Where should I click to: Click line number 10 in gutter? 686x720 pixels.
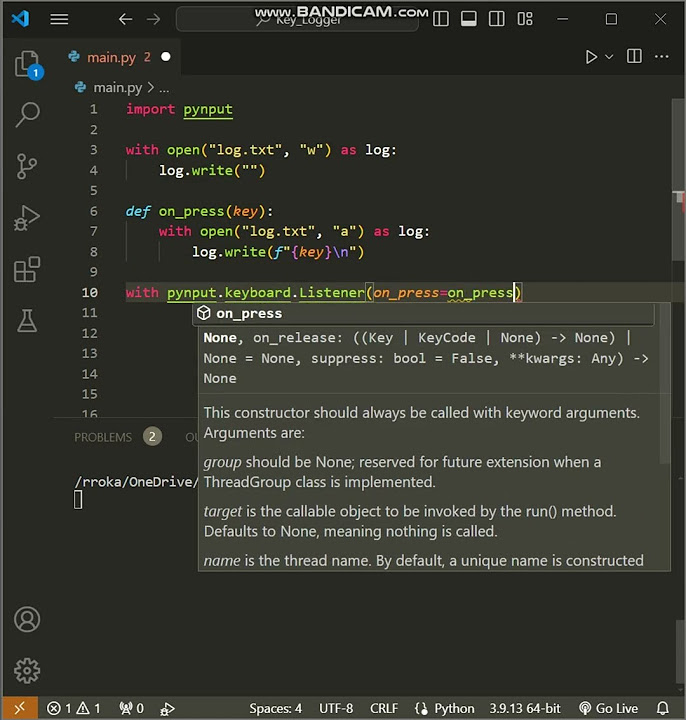tap(90, 292)
